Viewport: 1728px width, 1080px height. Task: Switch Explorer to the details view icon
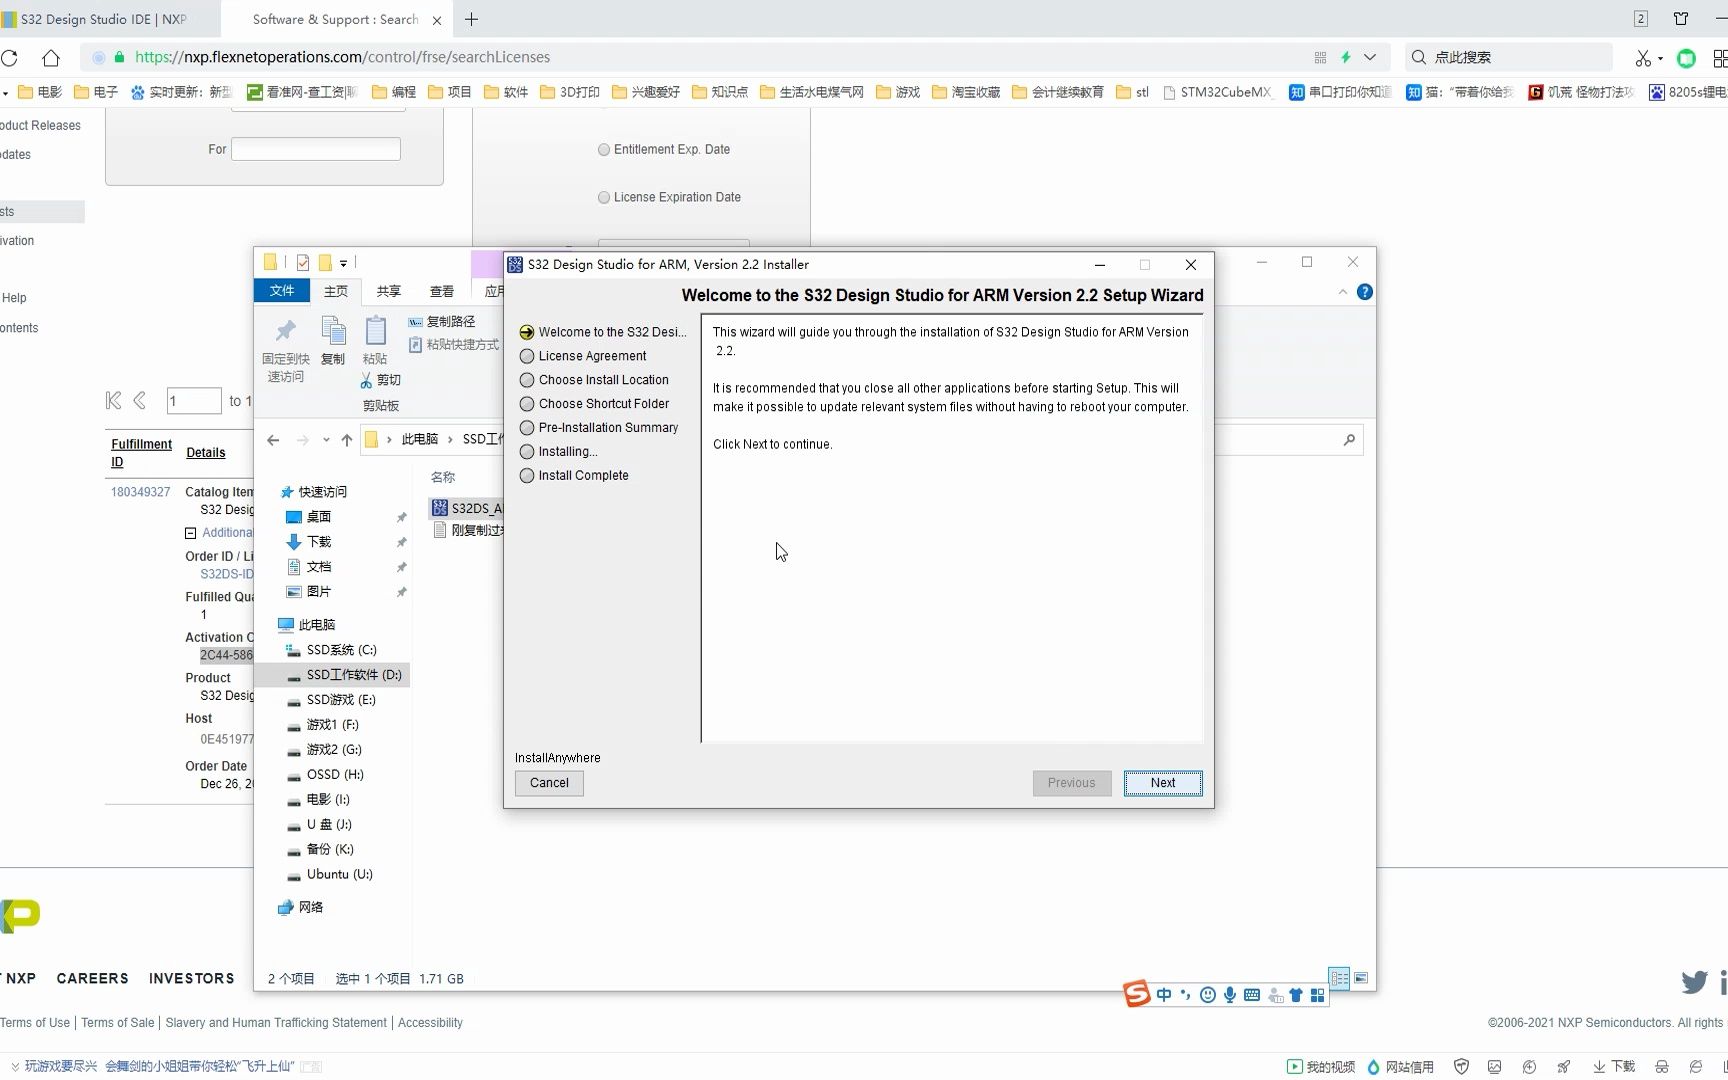(x=1339, y=978)
